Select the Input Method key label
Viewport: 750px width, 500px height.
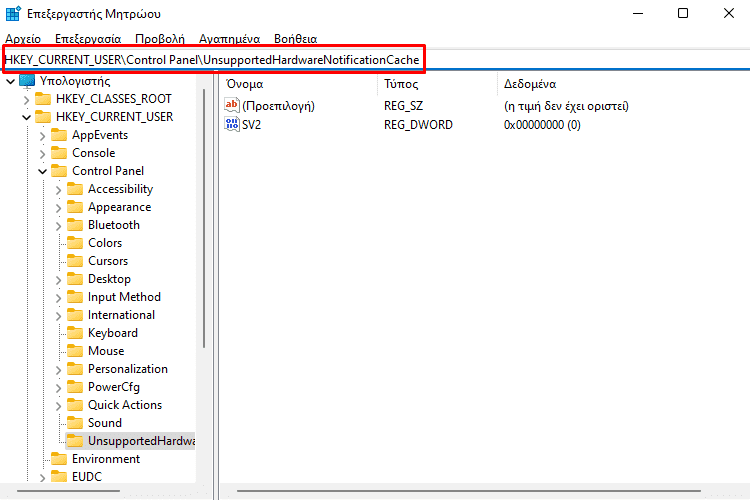coord(124,297)
